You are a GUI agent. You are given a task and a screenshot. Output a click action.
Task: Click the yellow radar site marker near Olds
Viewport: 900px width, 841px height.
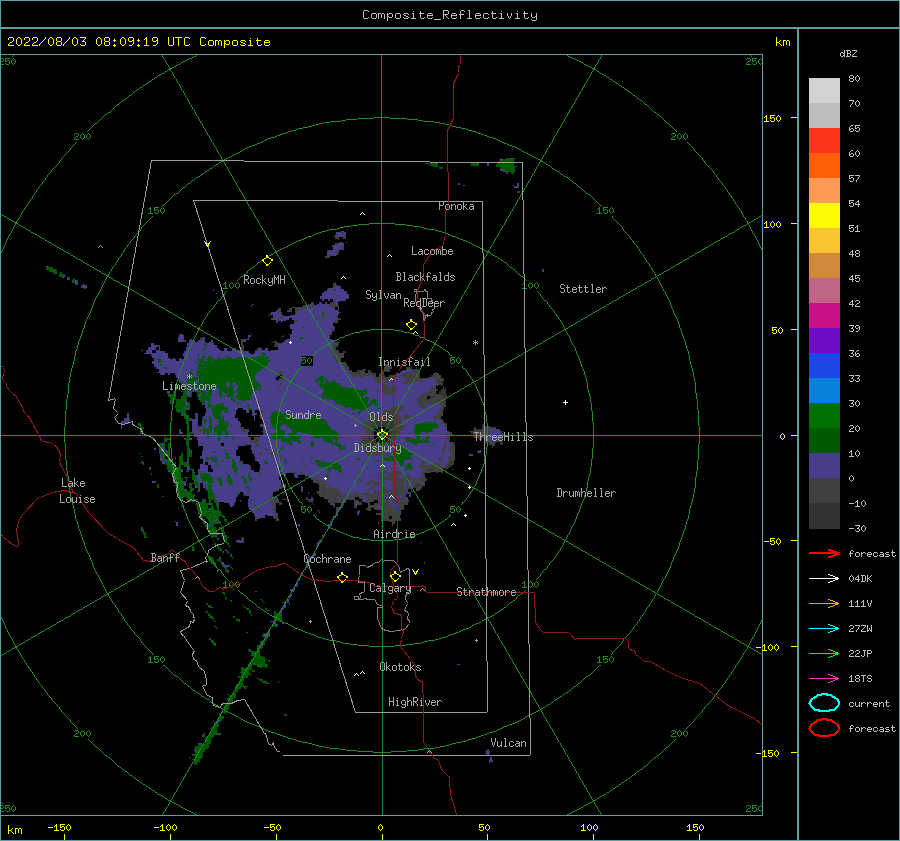382,435
